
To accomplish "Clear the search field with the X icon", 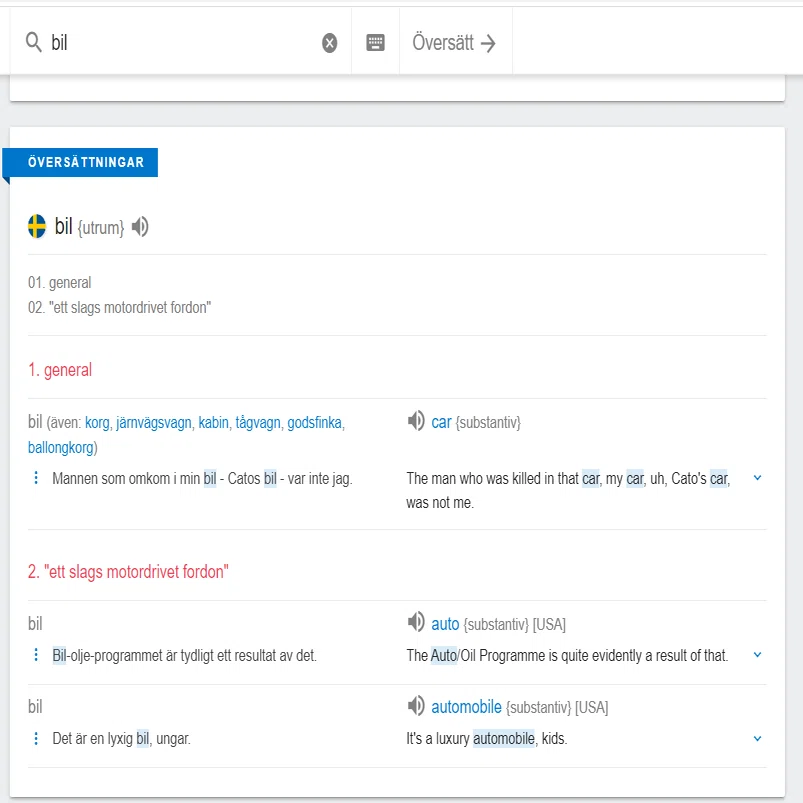I will (x=329, y=43).
